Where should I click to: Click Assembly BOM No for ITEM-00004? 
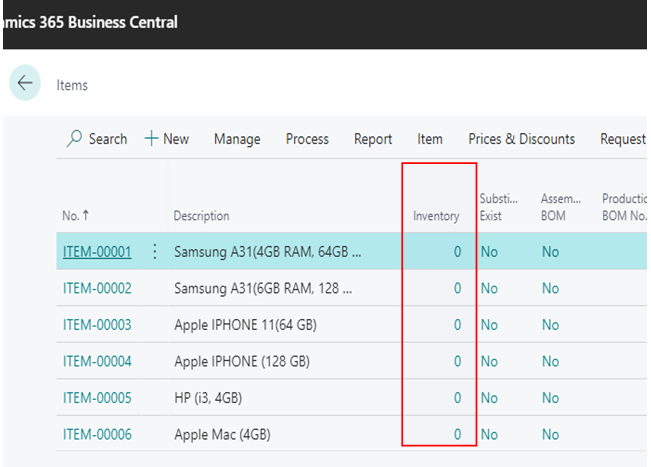pos(551,361)
